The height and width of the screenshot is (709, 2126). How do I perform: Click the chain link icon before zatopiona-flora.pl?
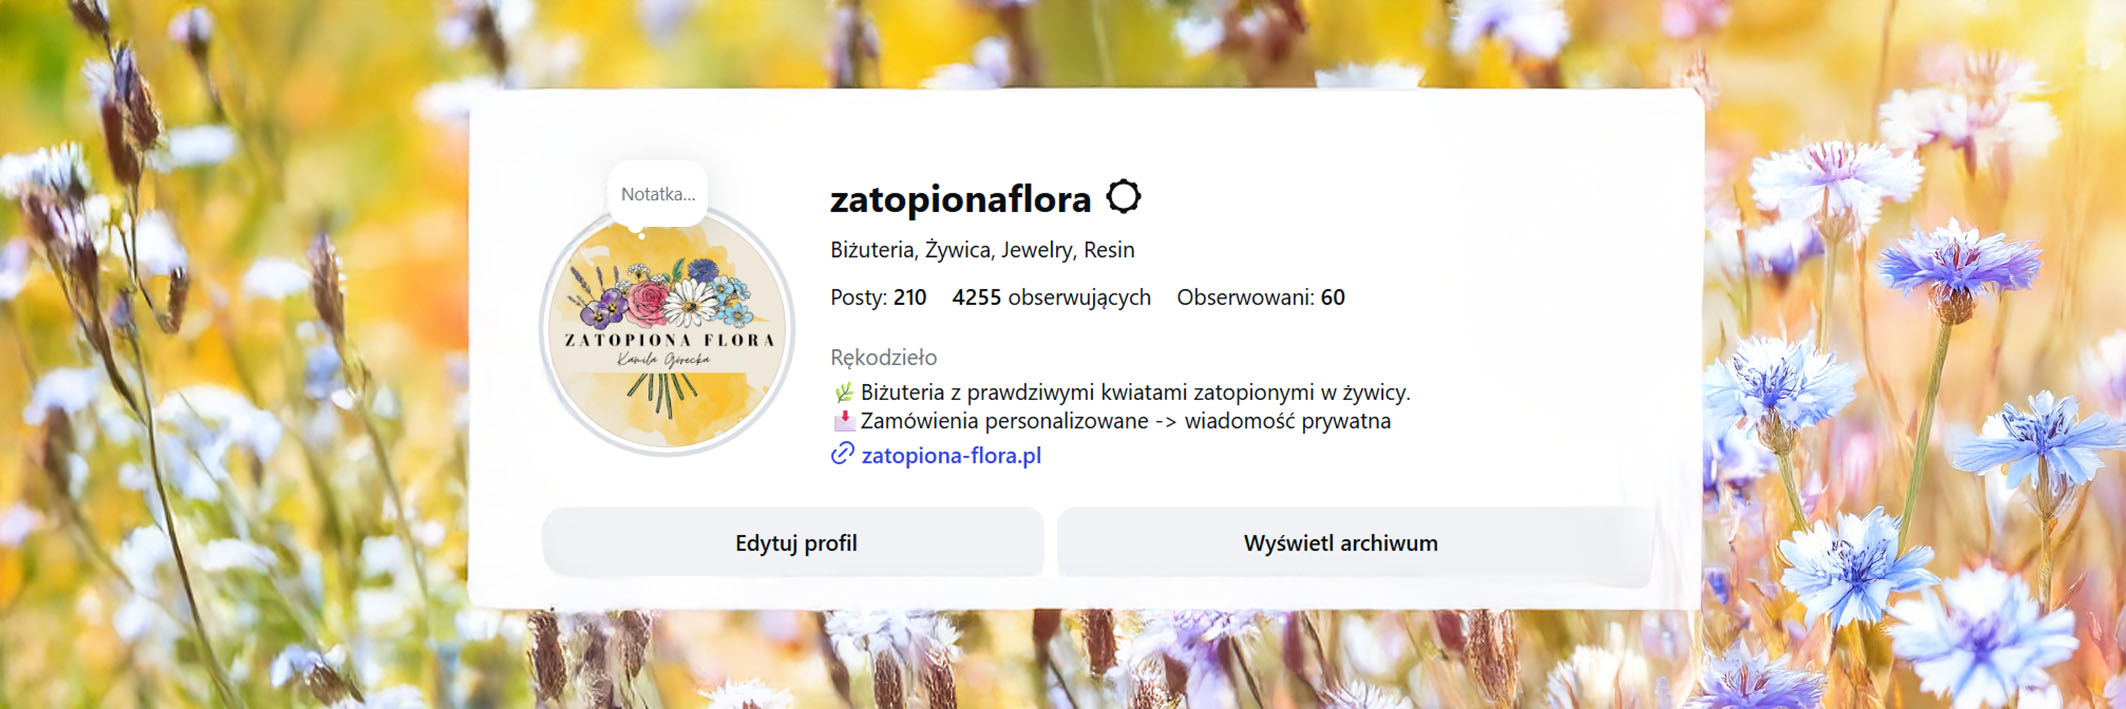click(842, 454)
